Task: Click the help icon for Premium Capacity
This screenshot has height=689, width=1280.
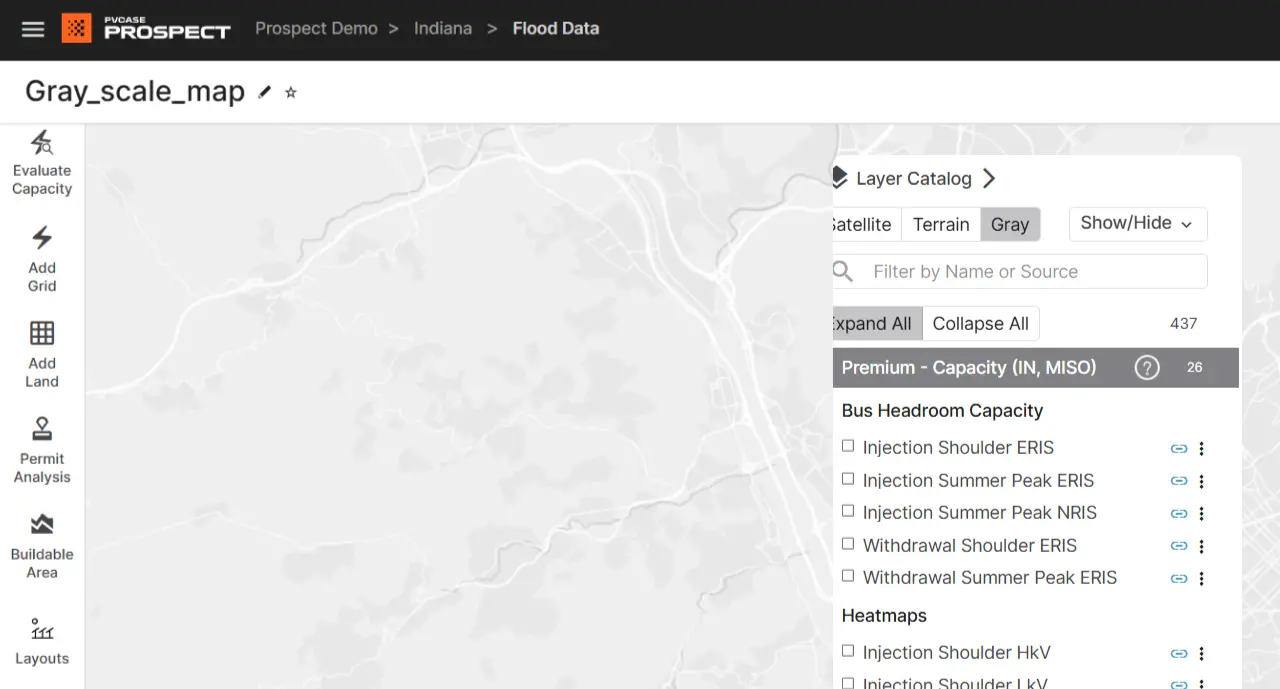Action: (x=1146, y=367)
